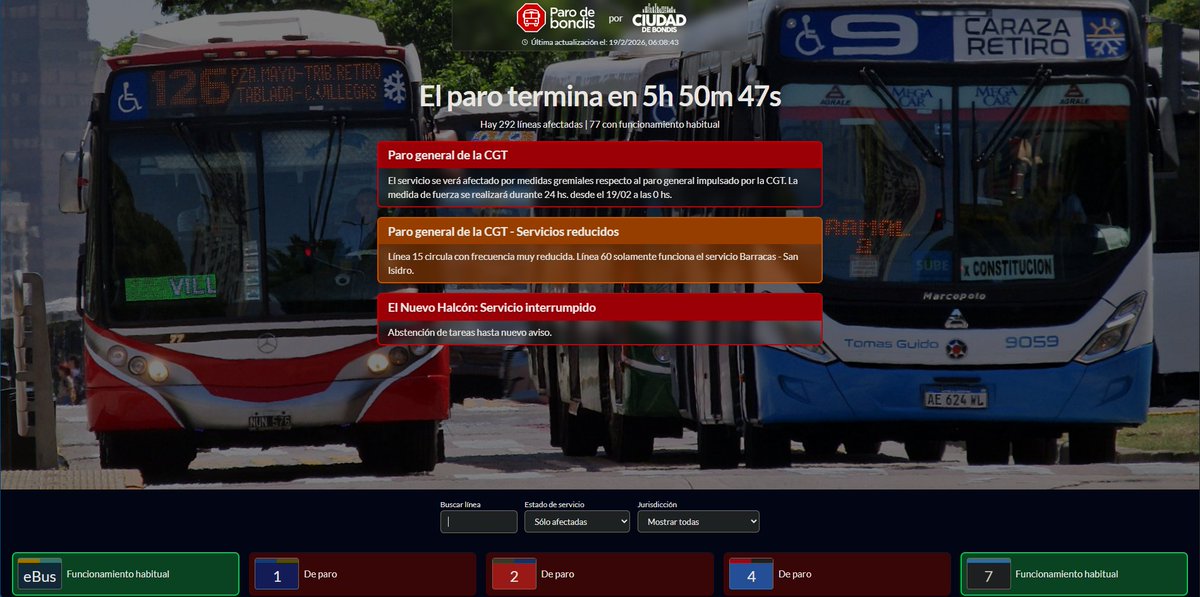Open the Estado de servicio dropdown
The image size is (1200, 597).
(576, 521)
